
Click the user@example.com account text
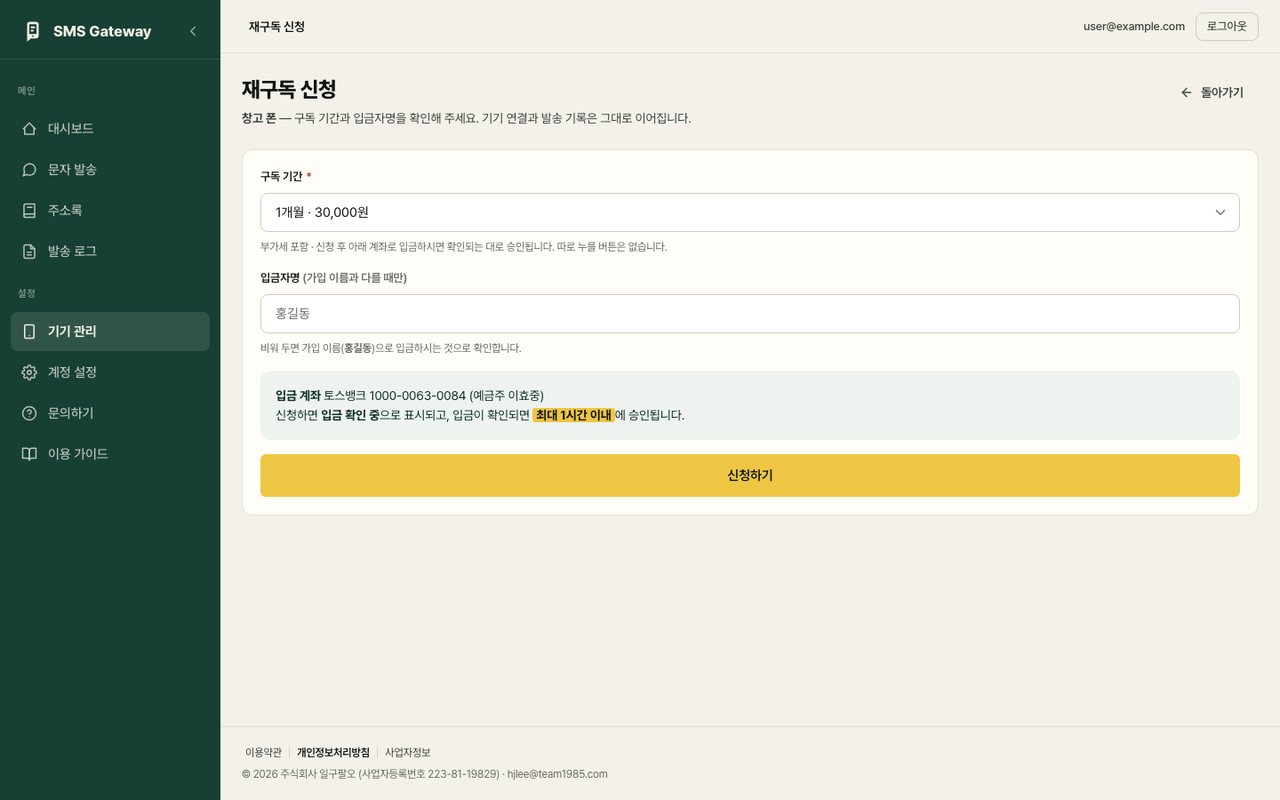[1134, 27]
